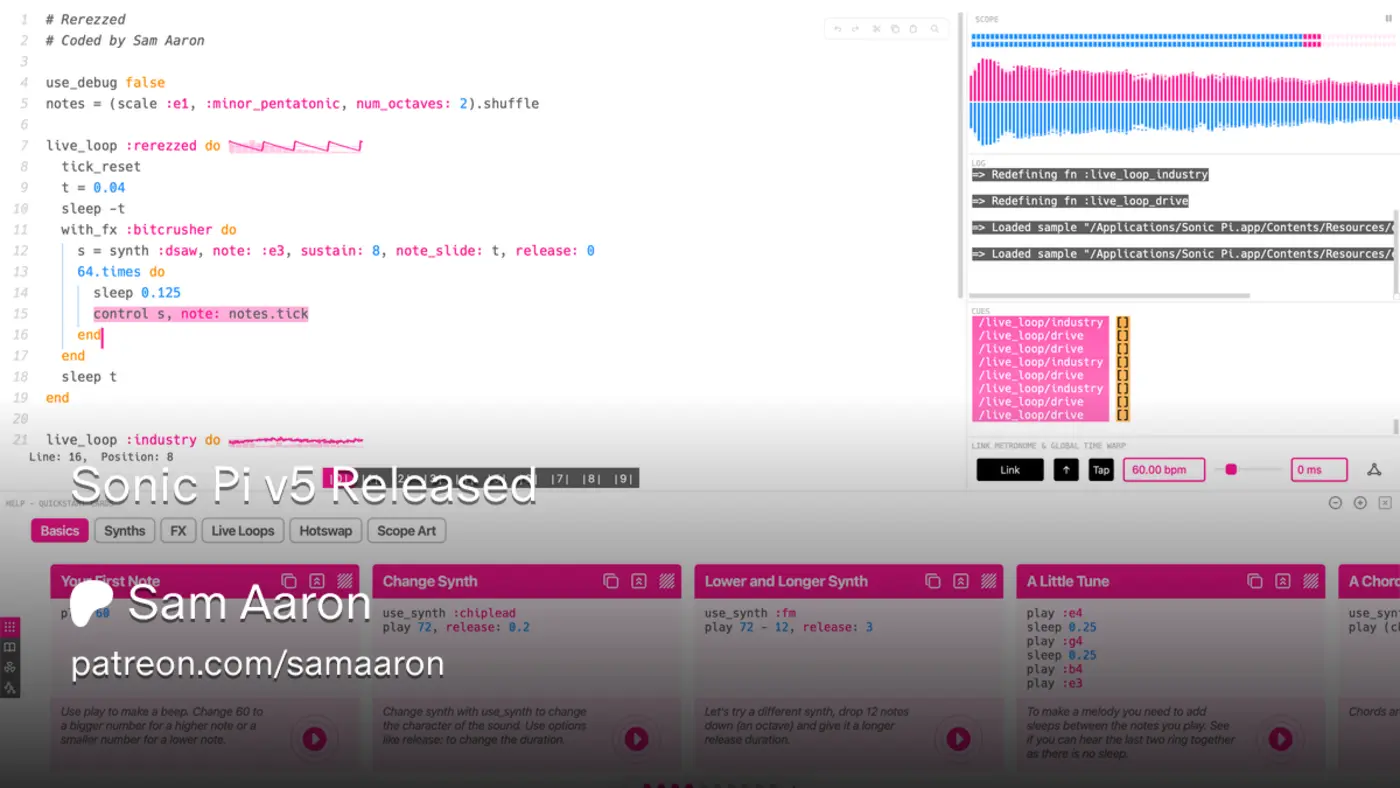Open the book tutorial sidebar icon
Viewport: 1400px width, 788px height.
10,647
